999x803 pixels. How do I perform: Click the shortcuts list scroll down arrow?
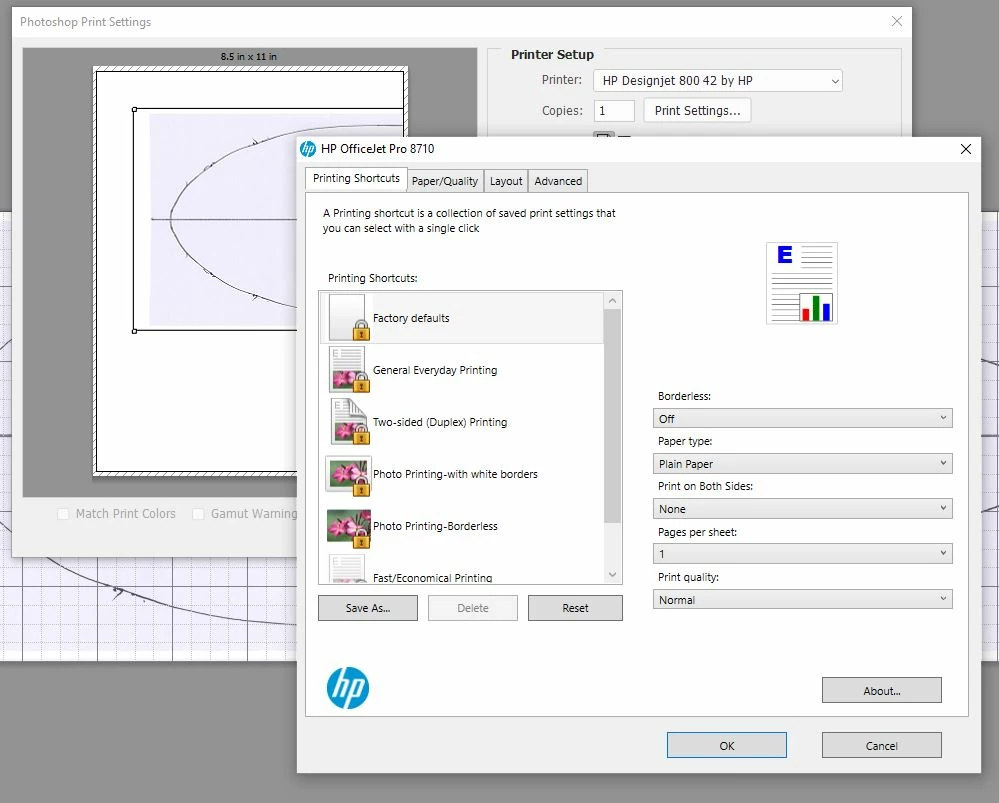click(612, 575)
